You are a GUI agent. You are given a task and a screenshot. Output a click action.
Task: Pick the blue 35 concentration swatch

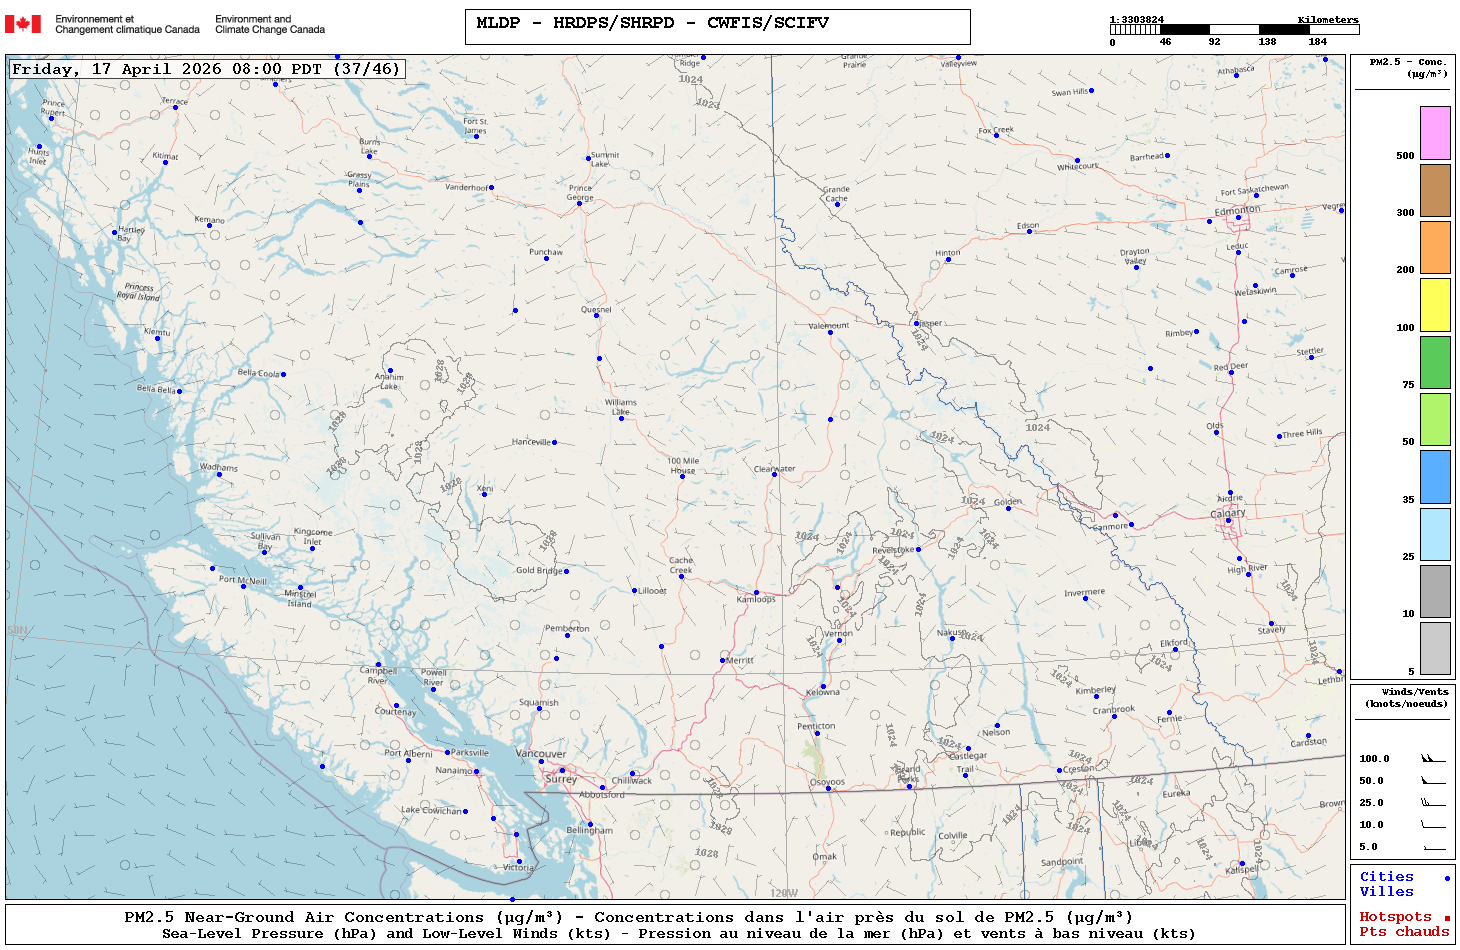(1435, 477)
